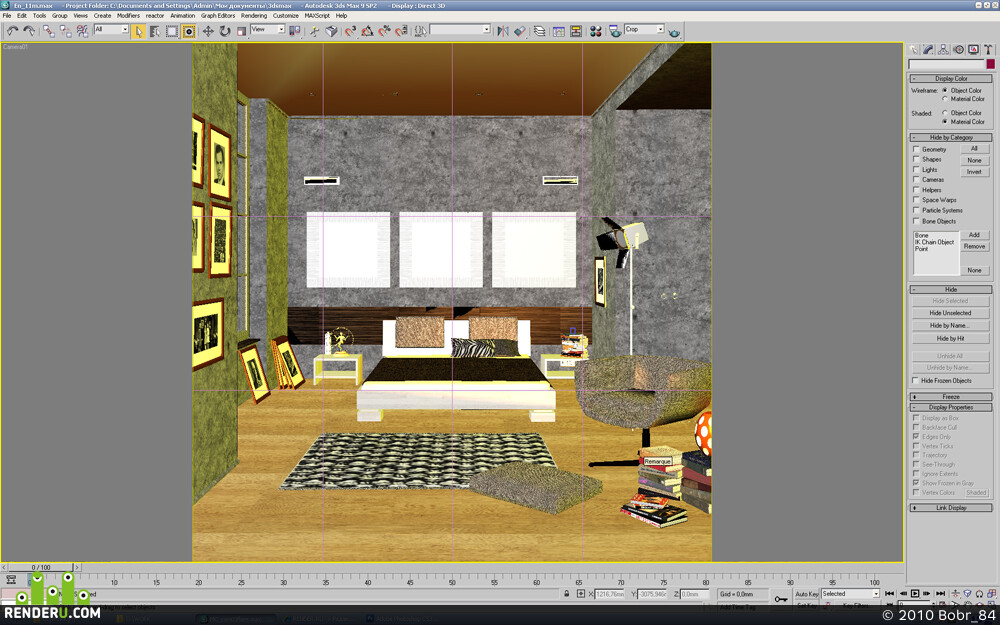Toggle Hide Frozen Objects checkbox
Screen dimensions: 1000x625
pyautogui.click(x=916, y=380)
